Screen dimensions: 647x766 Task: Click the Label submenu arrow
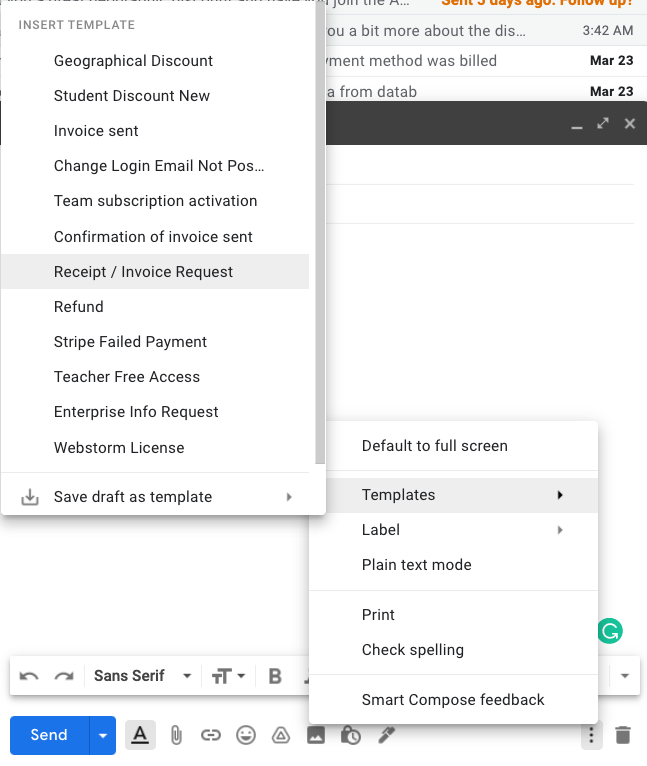pos(560,530)
